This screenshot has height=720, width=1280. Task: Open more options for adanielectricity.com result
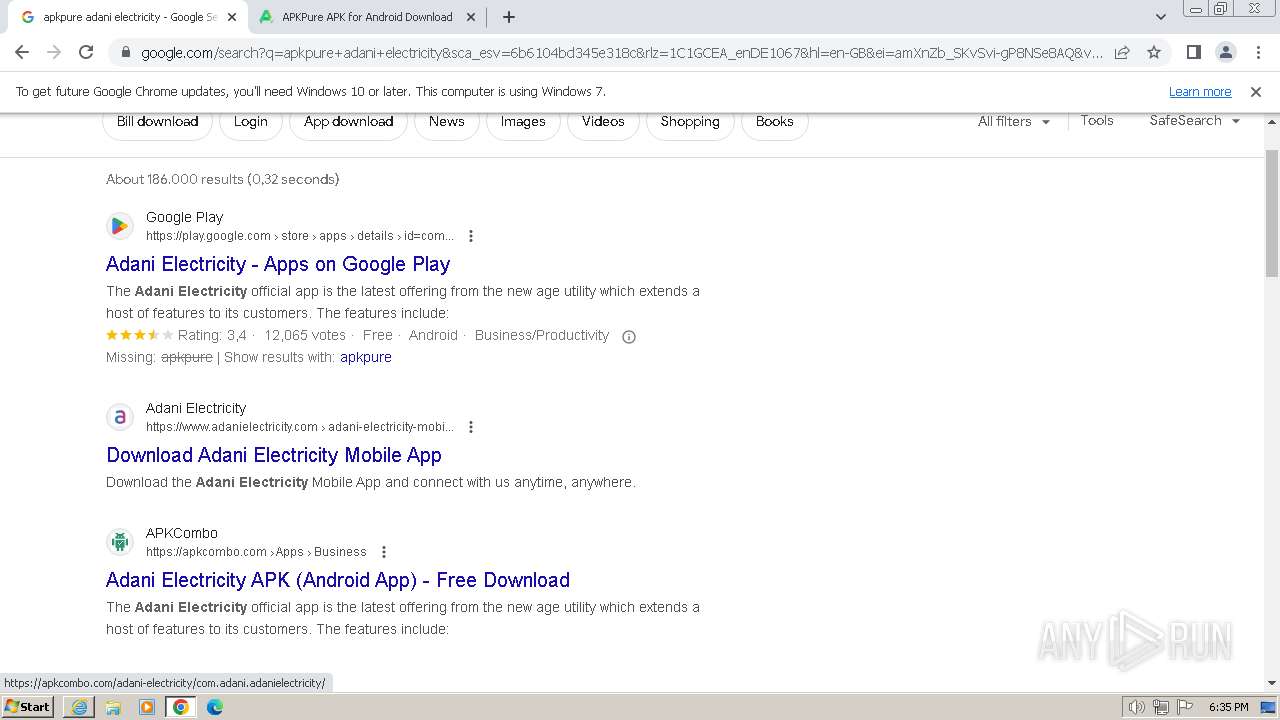tap(471, 427)
